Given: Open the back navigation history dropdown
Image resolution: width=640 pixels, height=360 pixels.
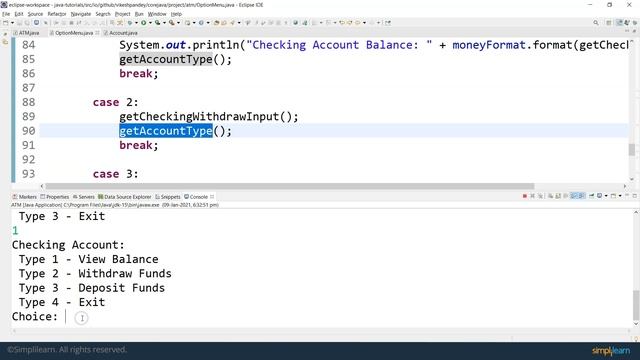Looking at the screenshot, I should [x=364, y=23].
